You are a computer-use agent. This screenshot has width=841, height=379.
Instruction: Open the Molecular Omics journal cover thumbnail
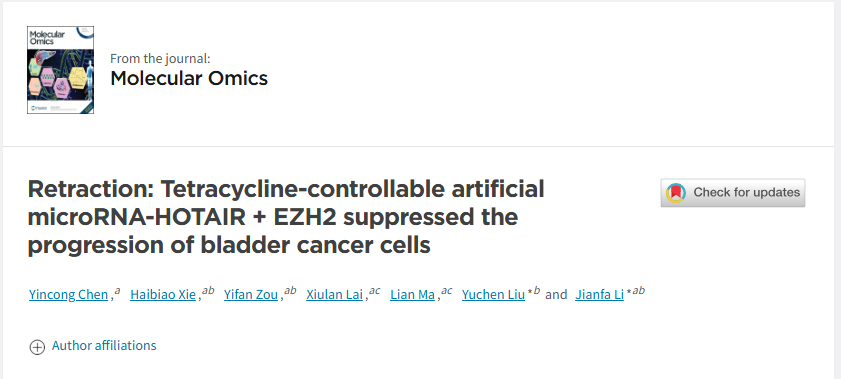[x=61, y=70]
